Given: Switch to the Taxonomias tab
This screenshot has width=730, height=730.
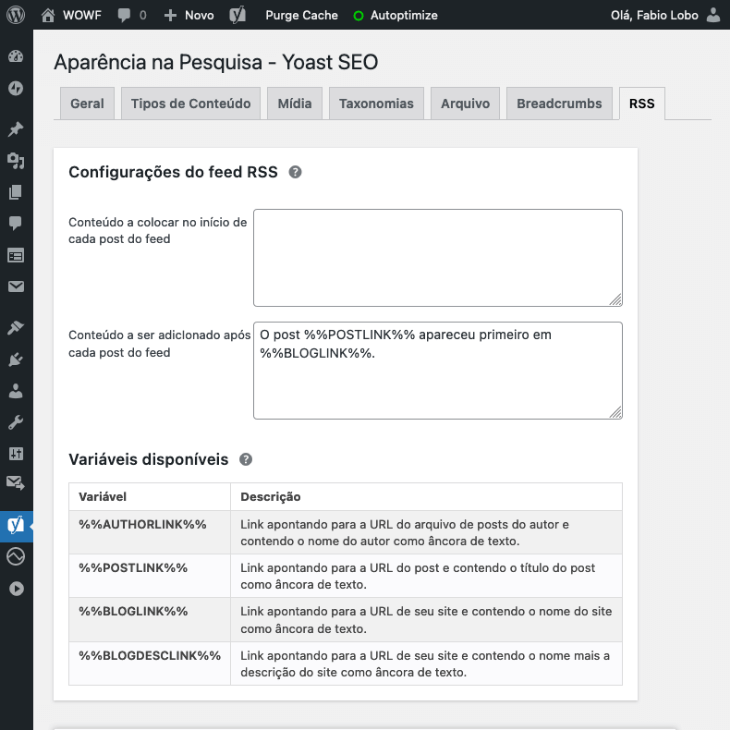Looking at the screenshot, I should pos(376,103).
